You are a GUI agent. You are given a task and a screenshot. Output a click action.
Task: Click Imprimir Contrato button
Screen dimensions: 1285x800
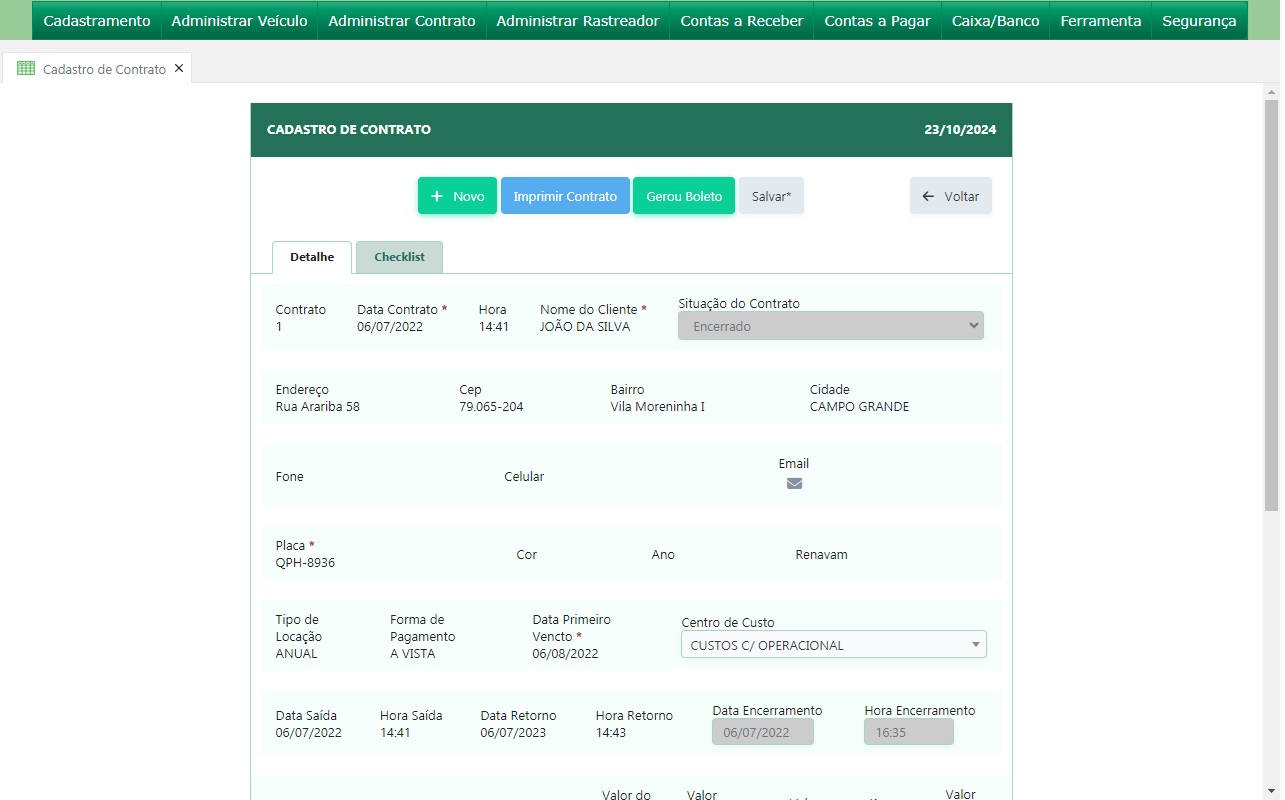[565, 196]
